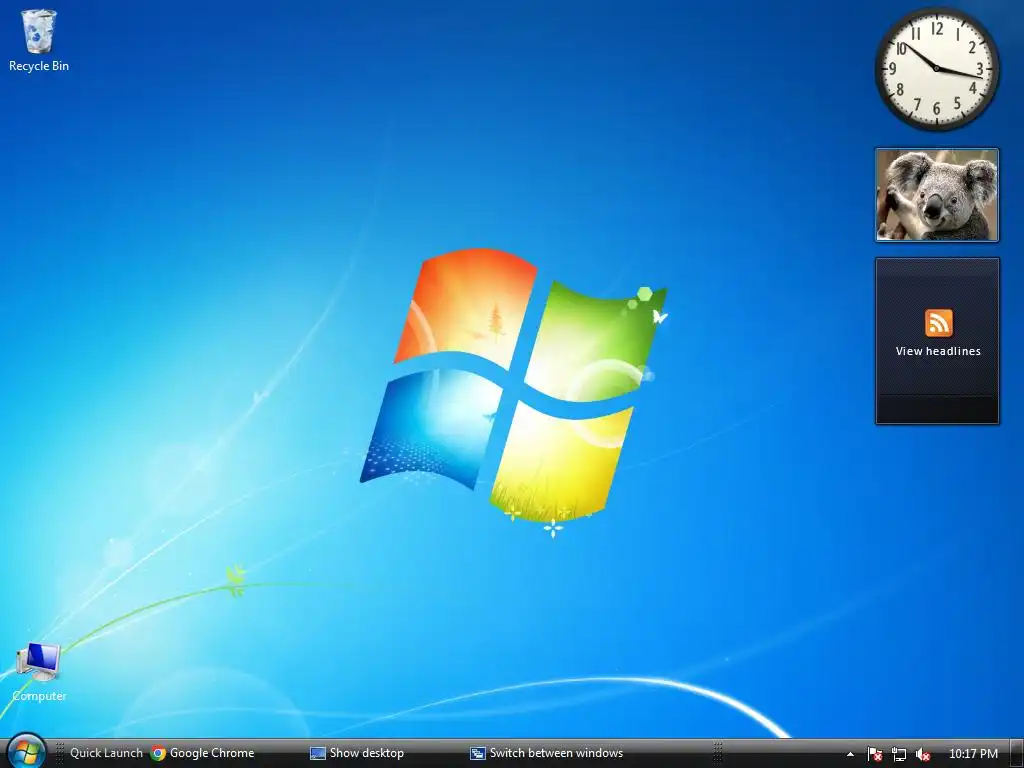Screen dimensions: 1024x768
Task: Click the orange RSS feed icon
Action: pos(938,323)
